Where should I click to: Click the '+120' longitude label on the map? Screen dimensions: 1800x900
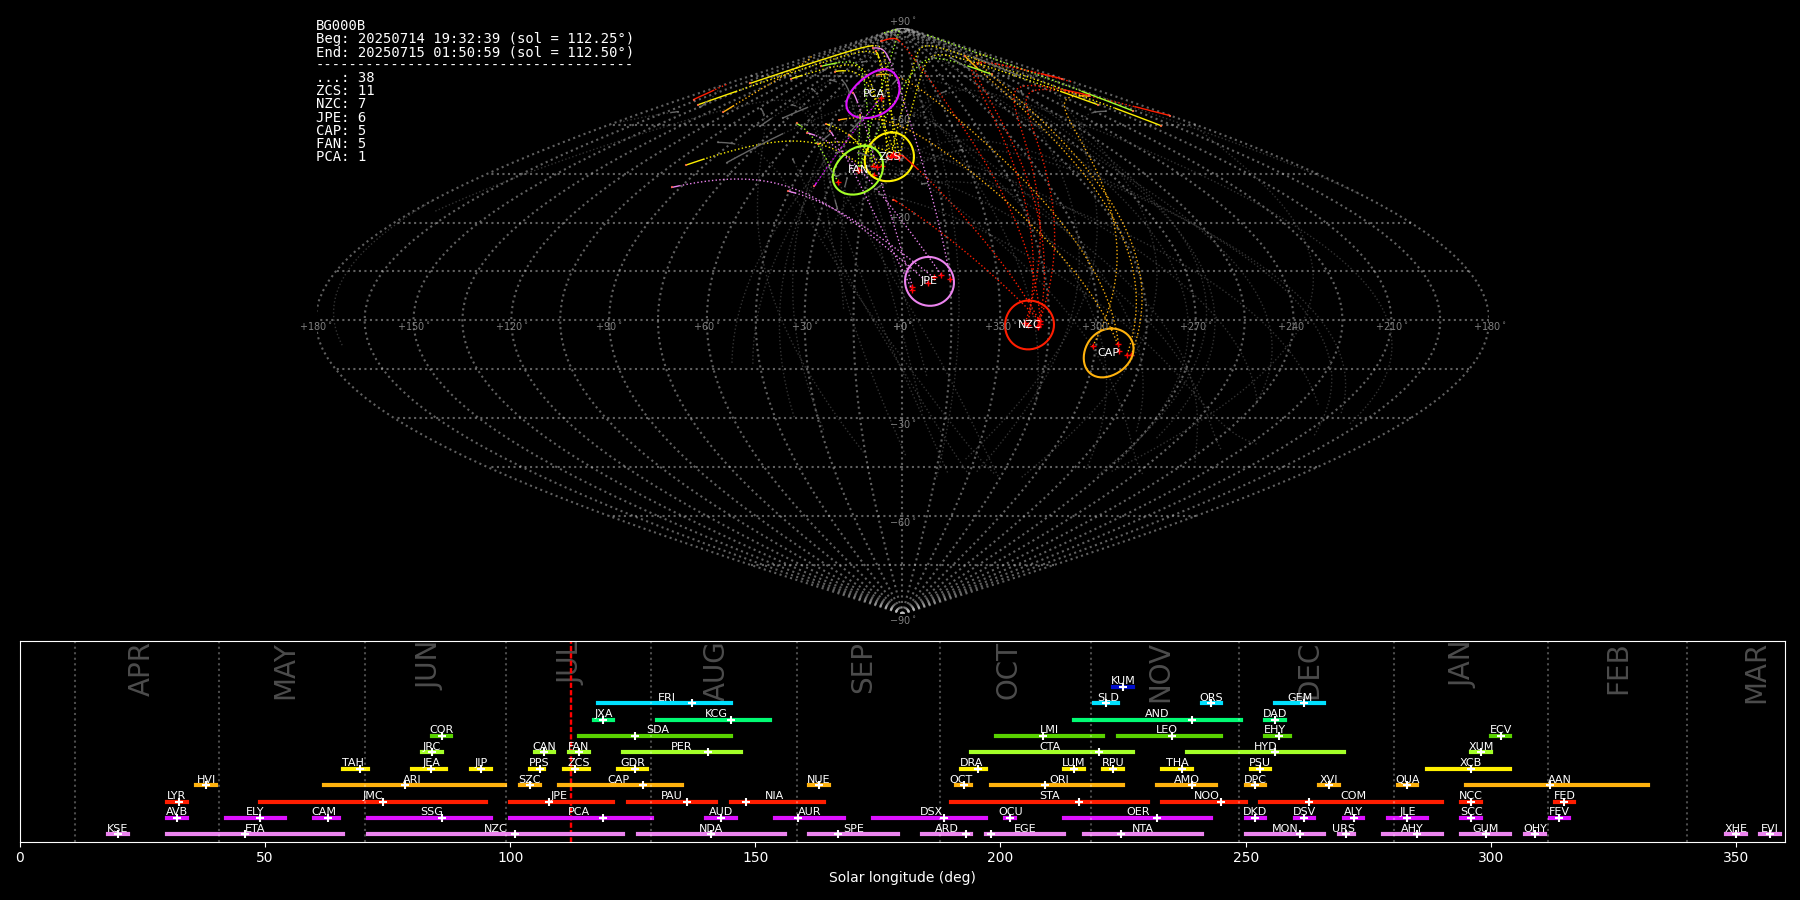509,327
